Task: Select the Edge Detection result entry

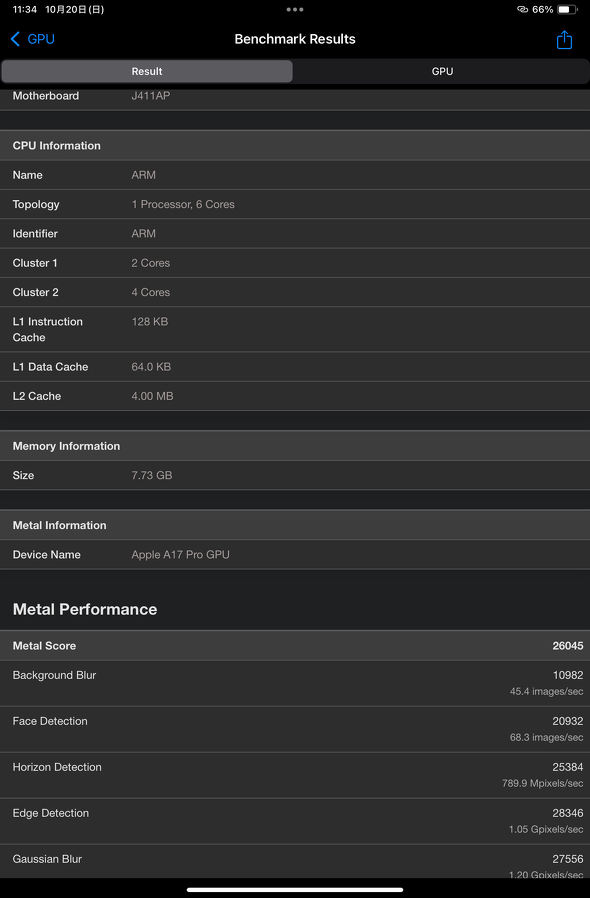Action: click(295, 821)
